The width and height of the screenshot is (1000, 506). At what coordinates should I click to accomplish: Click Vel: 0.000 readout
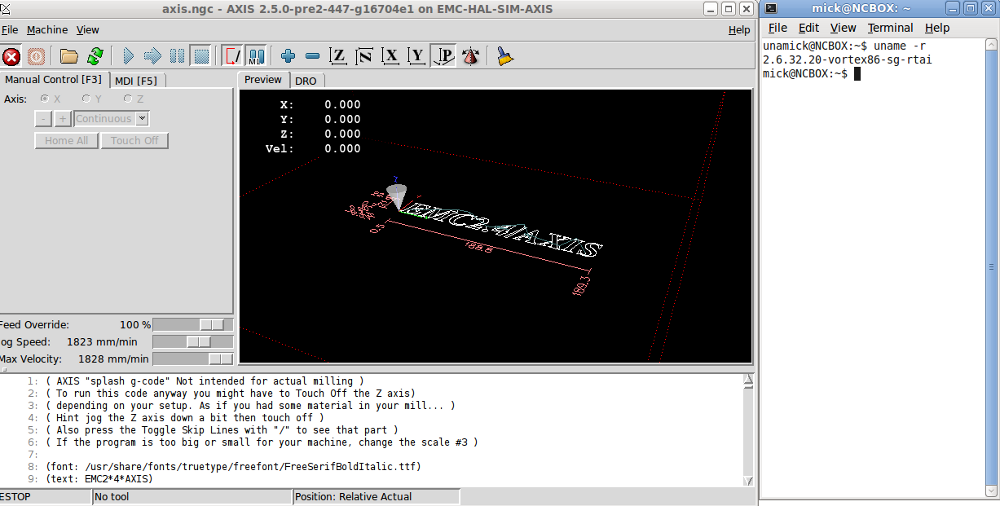point(312,149)
